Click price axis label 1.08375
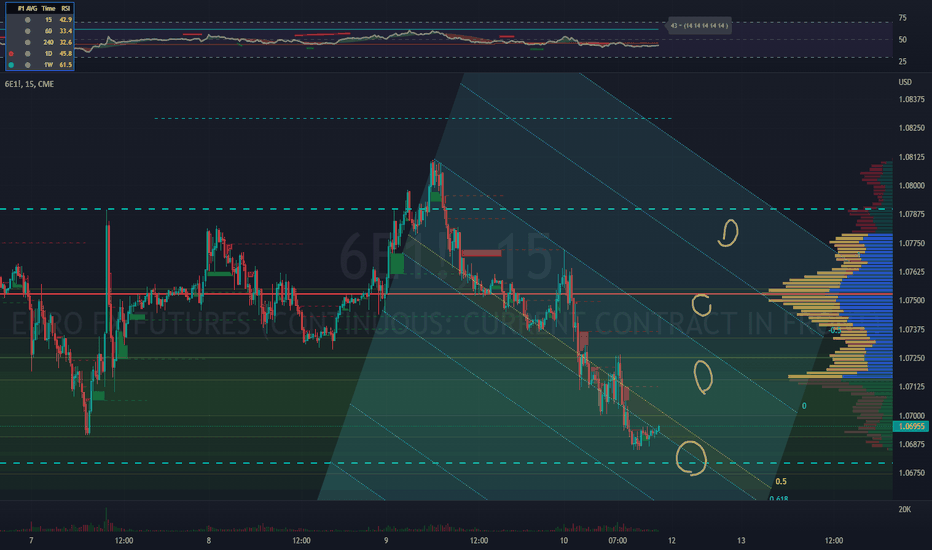The width and height of the screenshot is (932, 550). pos(911,99)
